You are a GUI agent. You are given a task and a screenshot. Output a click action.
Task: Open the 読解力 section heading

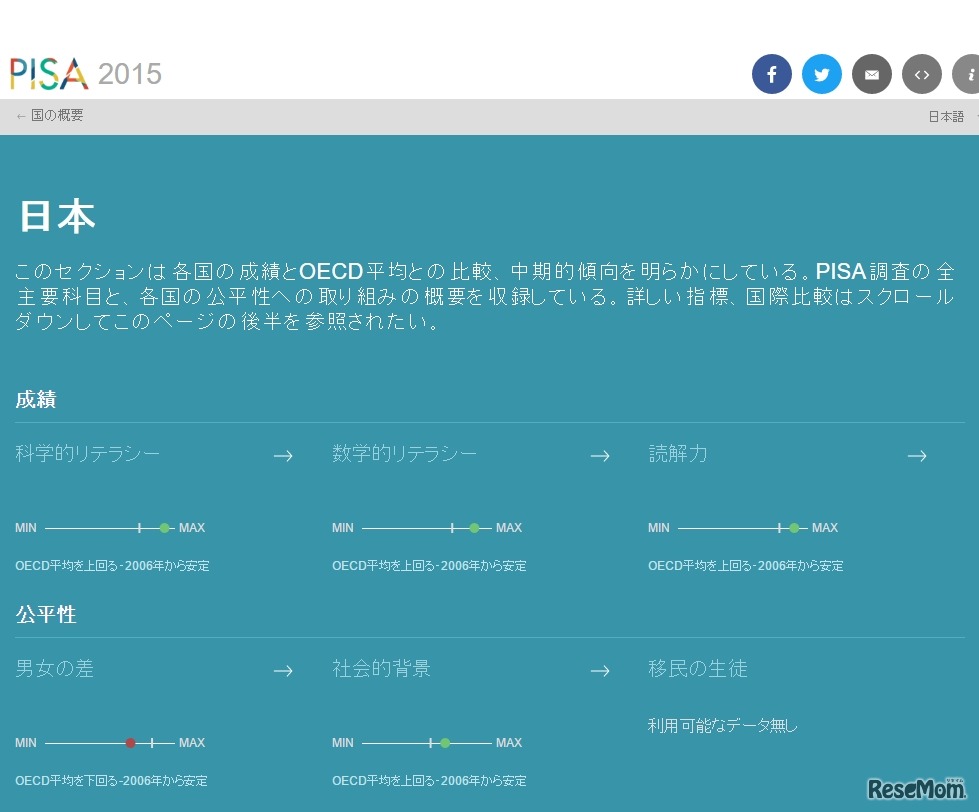(678, 454)
